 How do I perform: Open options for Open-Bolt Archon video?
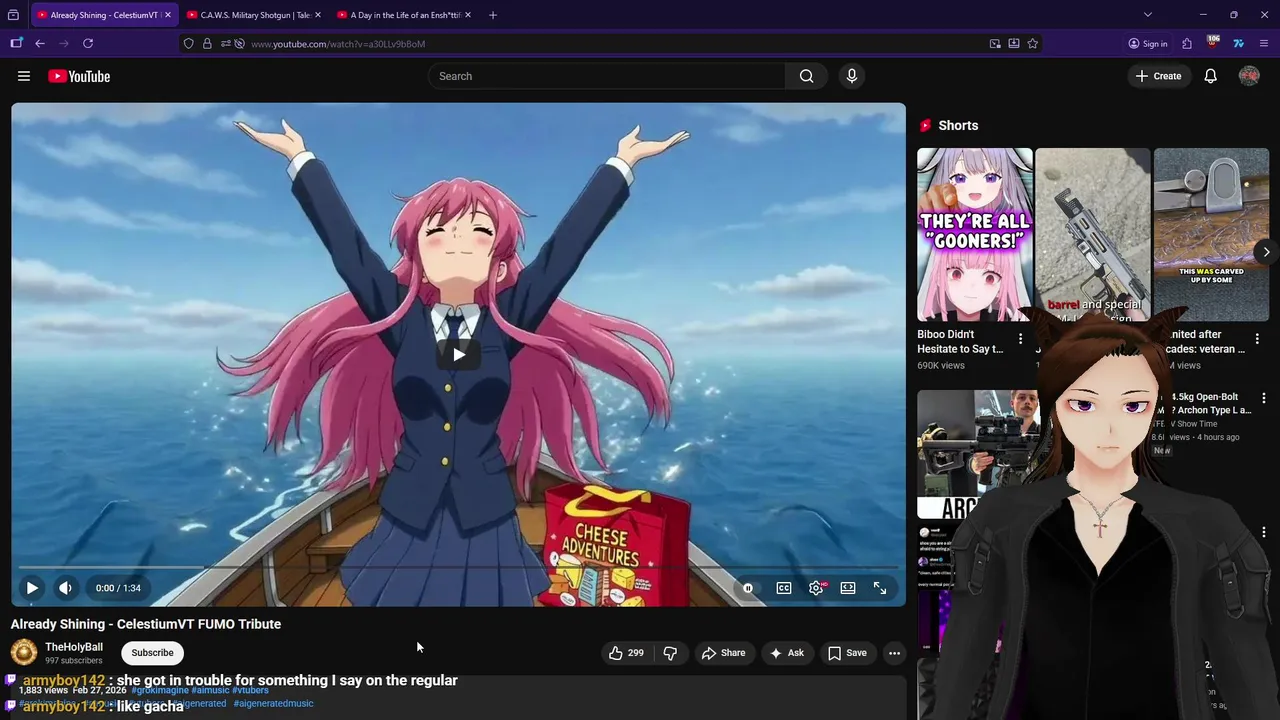tap(1264, 399)
